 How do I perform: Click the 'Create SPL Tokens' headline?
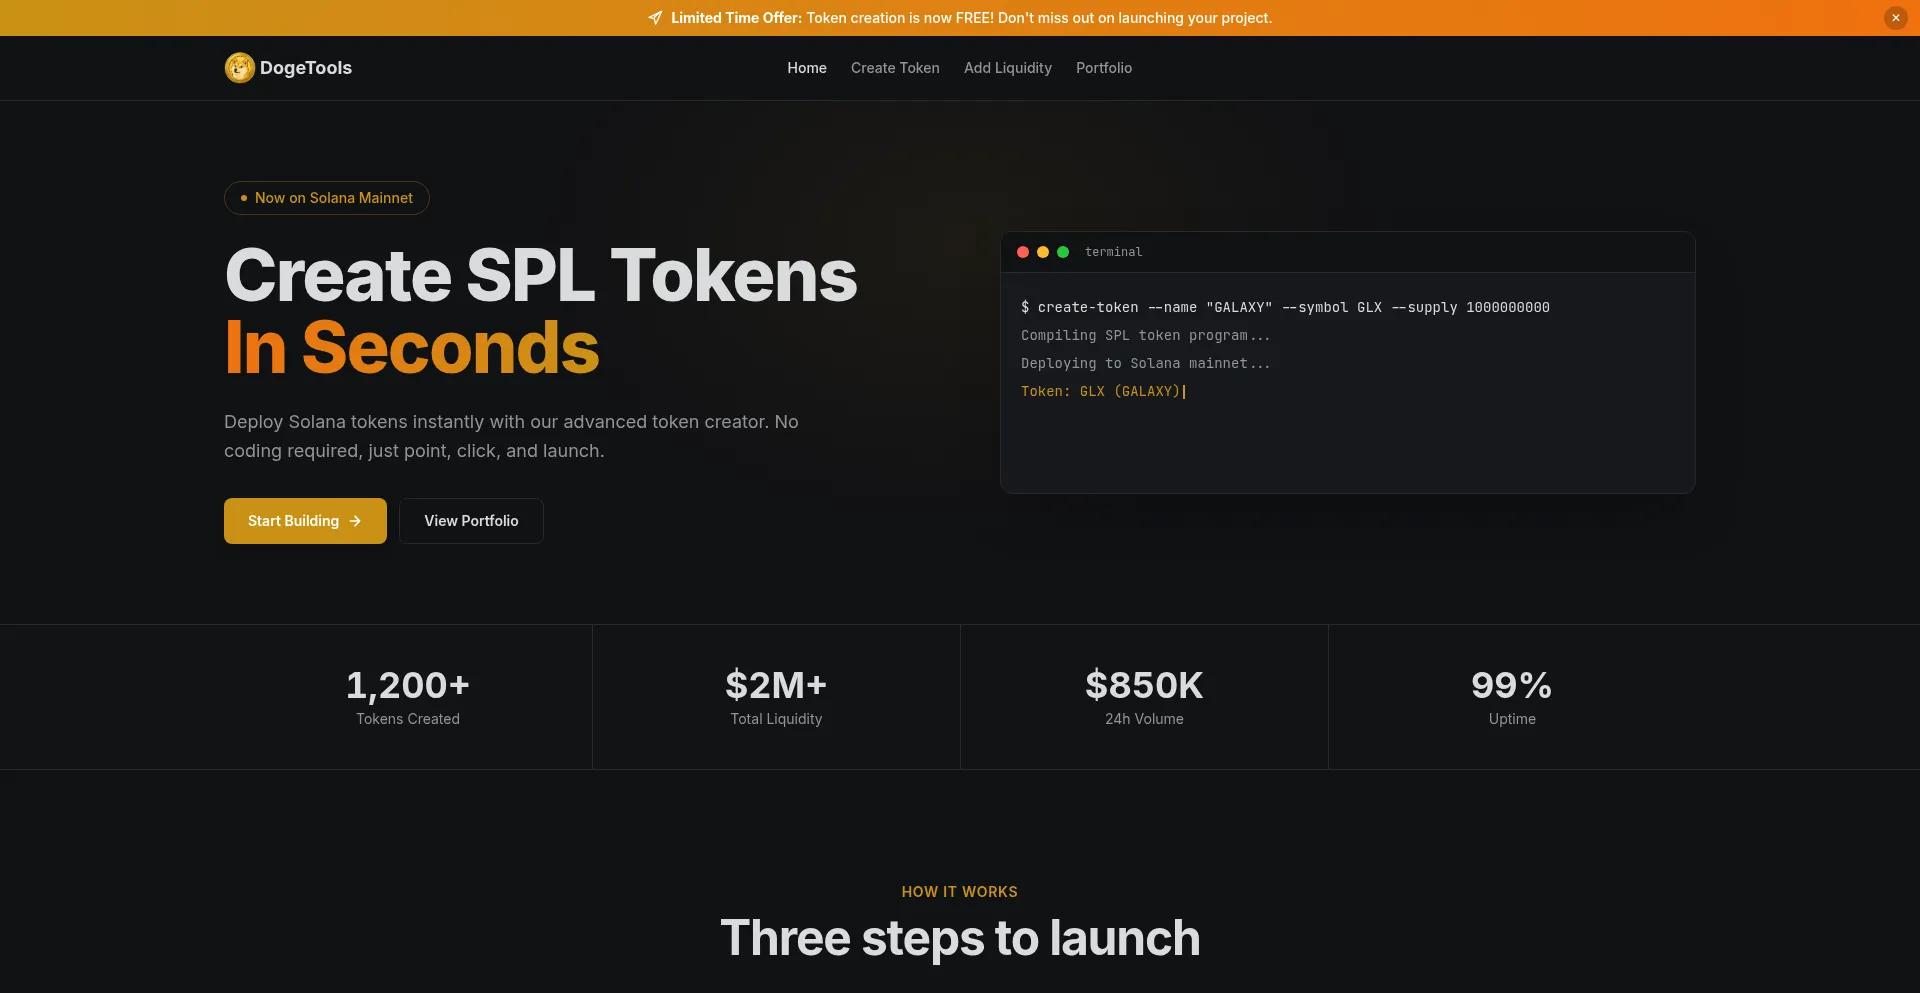pyautogui.click(x=541, y=275)
